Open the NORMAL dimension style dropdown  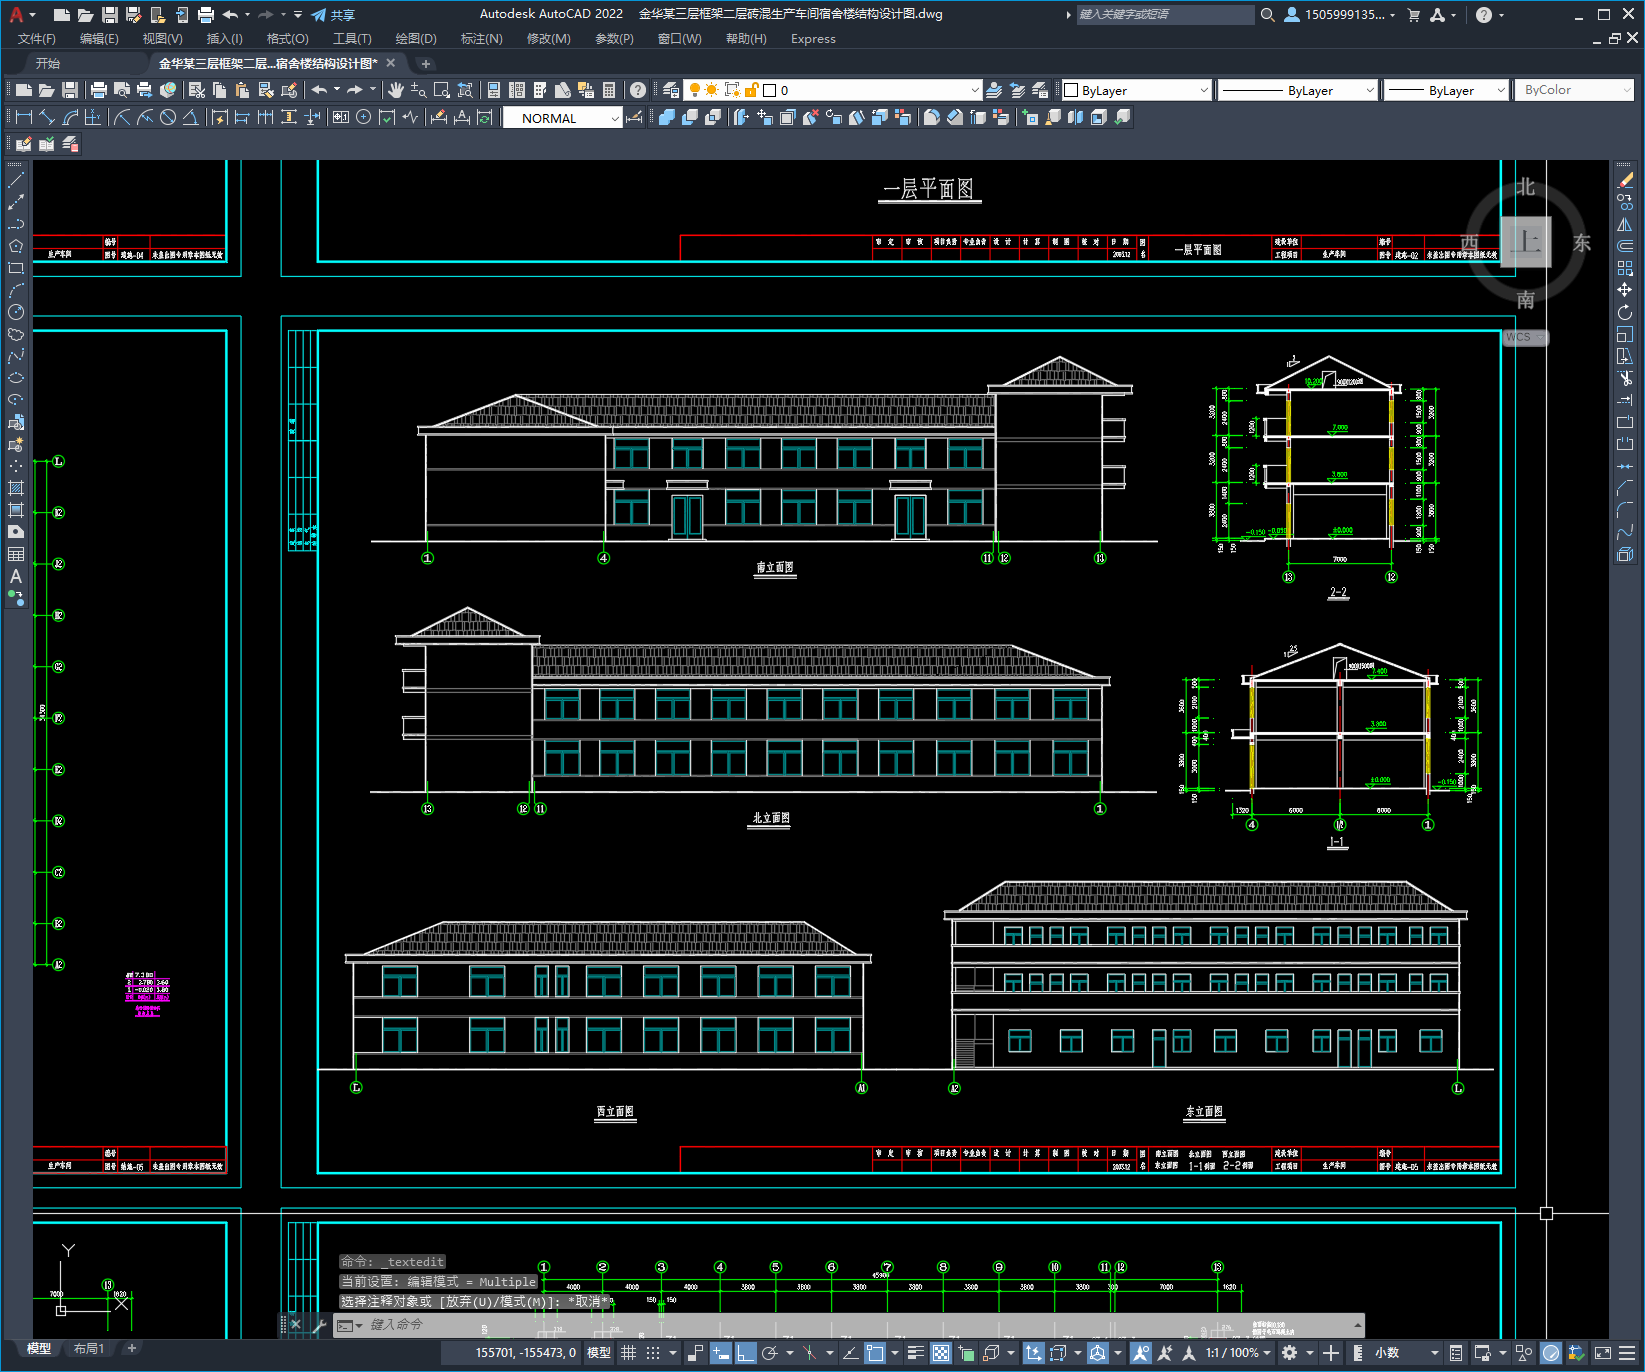(563, 118)
